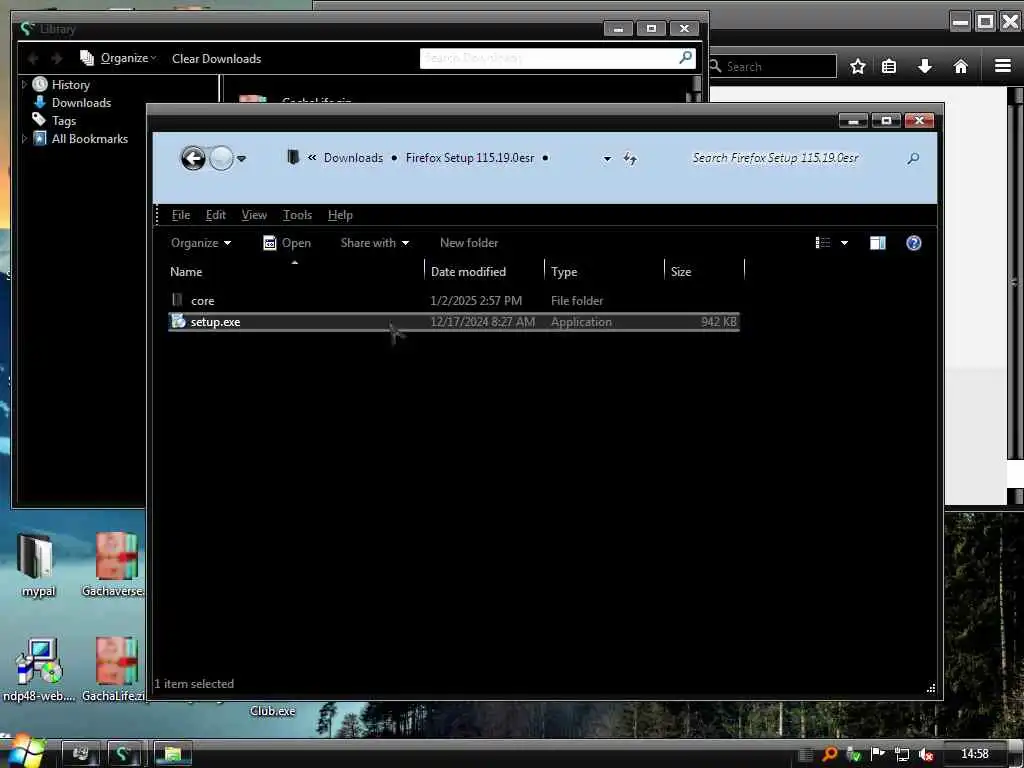Sort by Date modified column
1024x768 pixels.
click(x=484, y=272)
